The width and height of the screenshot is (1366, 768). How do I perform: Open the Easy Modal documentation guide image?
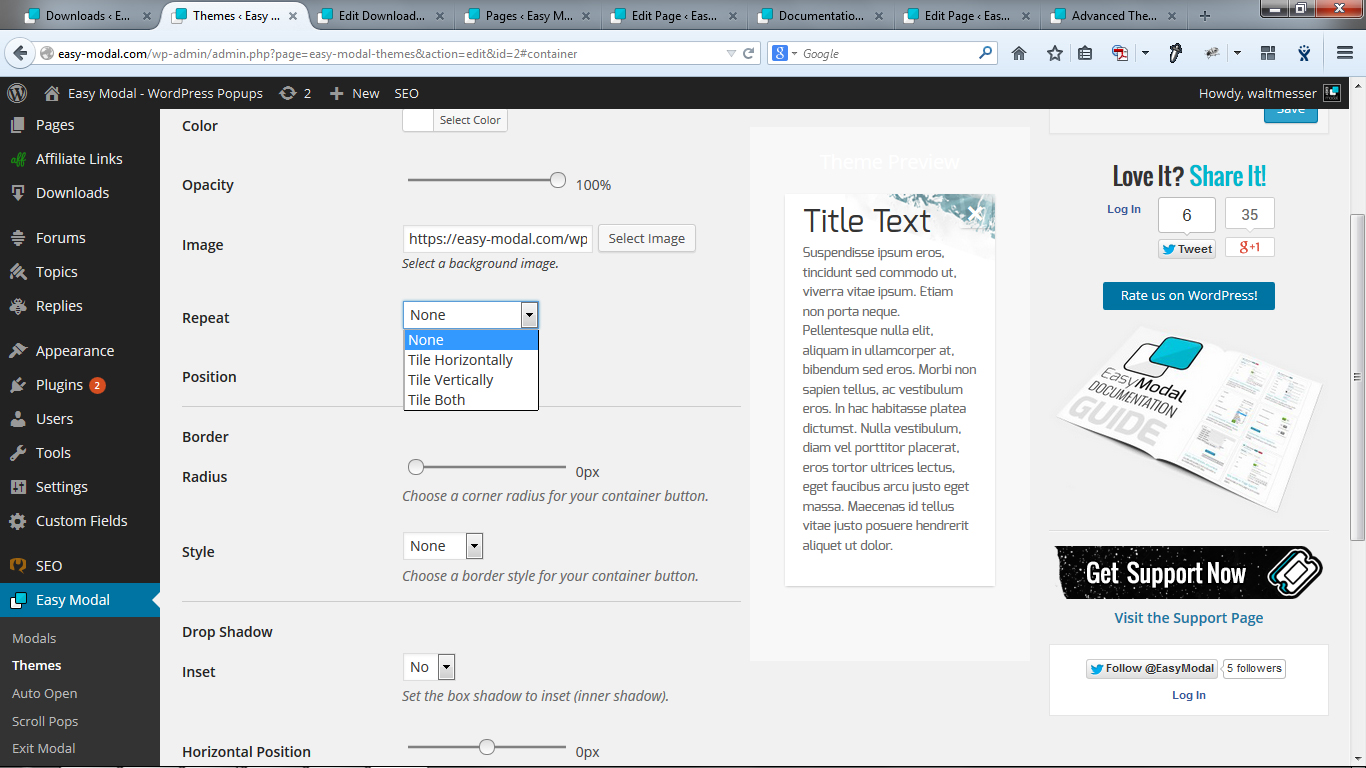tap(1188, 420)
